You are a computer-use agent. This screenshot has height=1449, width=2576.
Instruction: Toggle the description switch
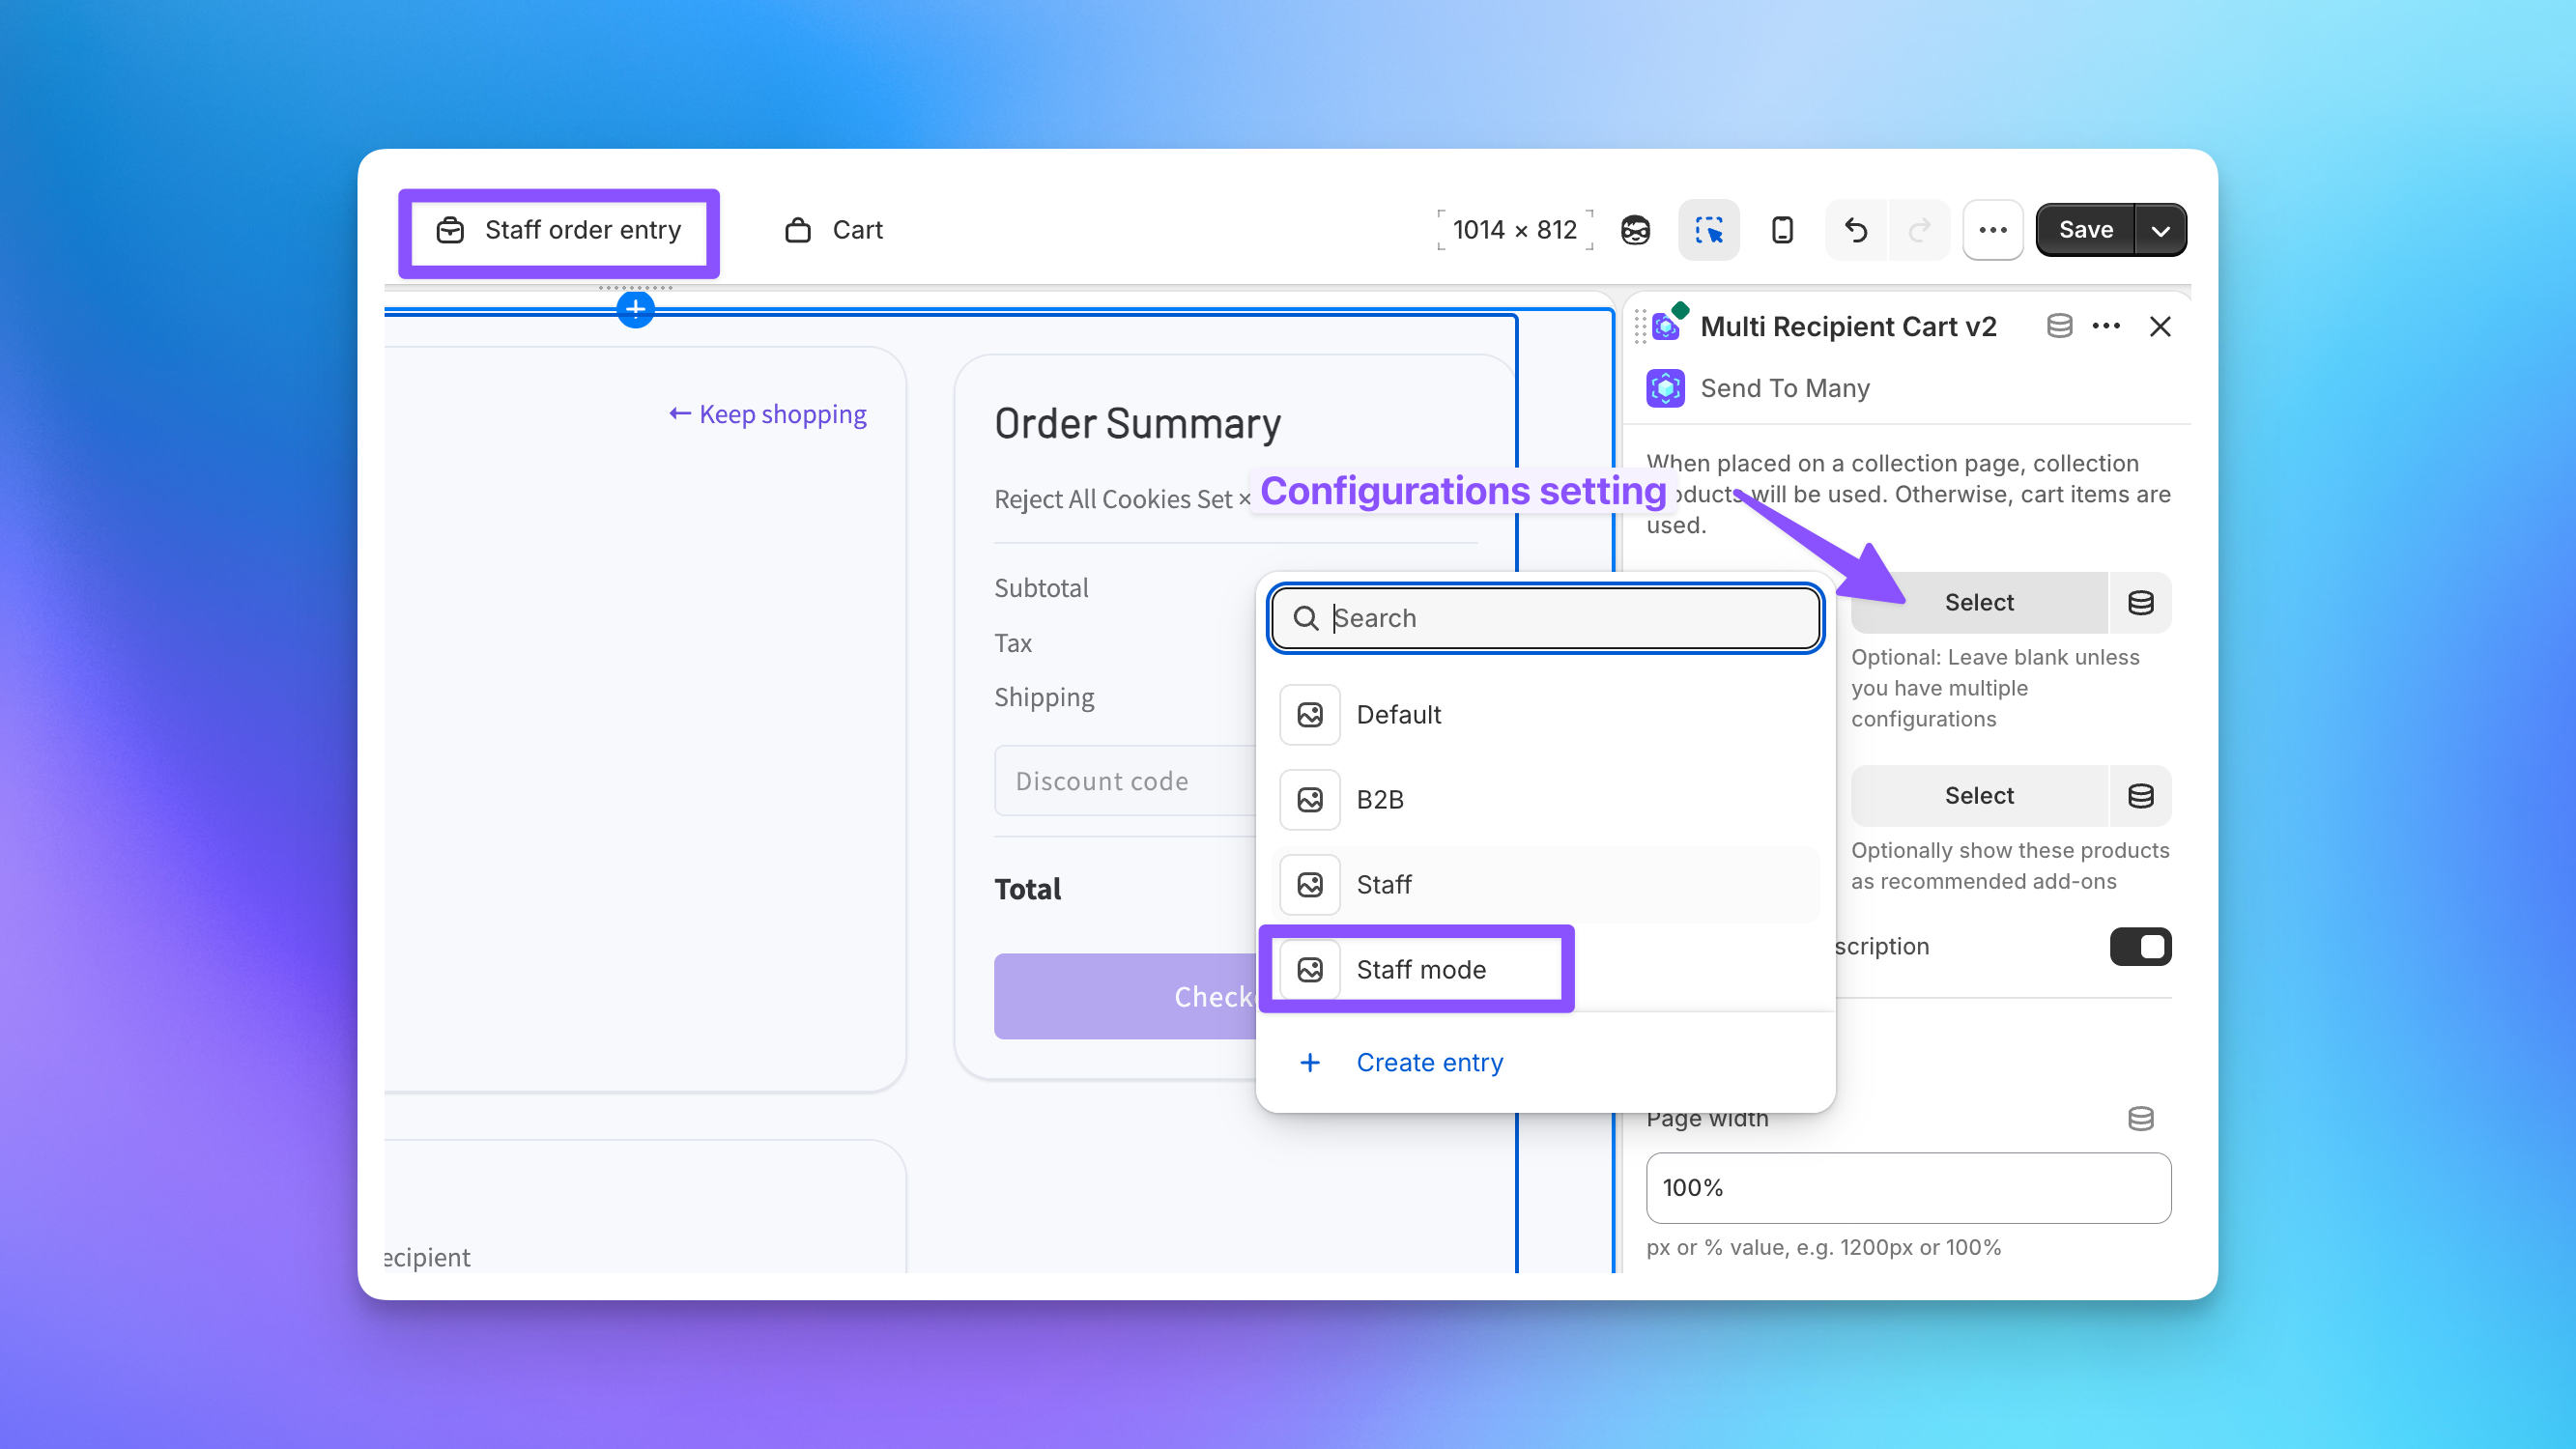(x=2141, y=947)
